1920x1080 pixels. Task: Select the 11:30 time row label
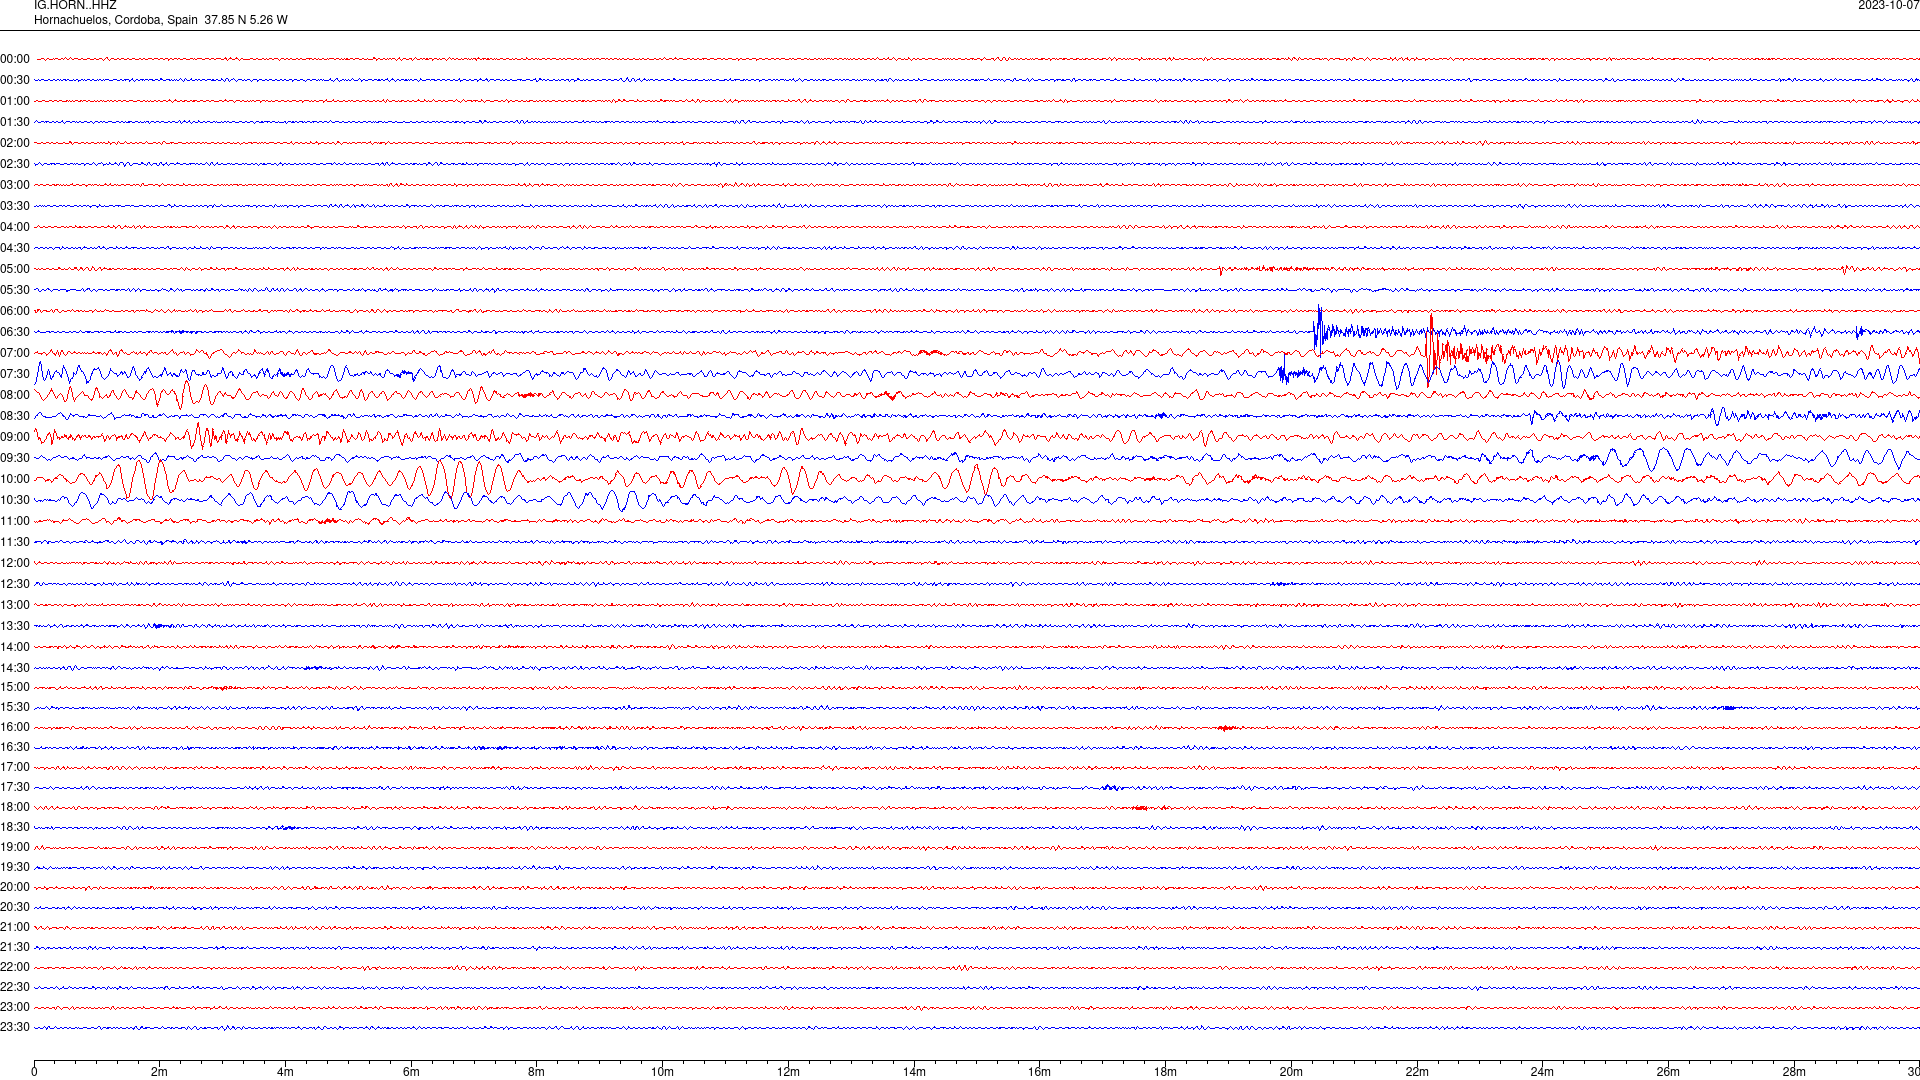tap(15, 542)
